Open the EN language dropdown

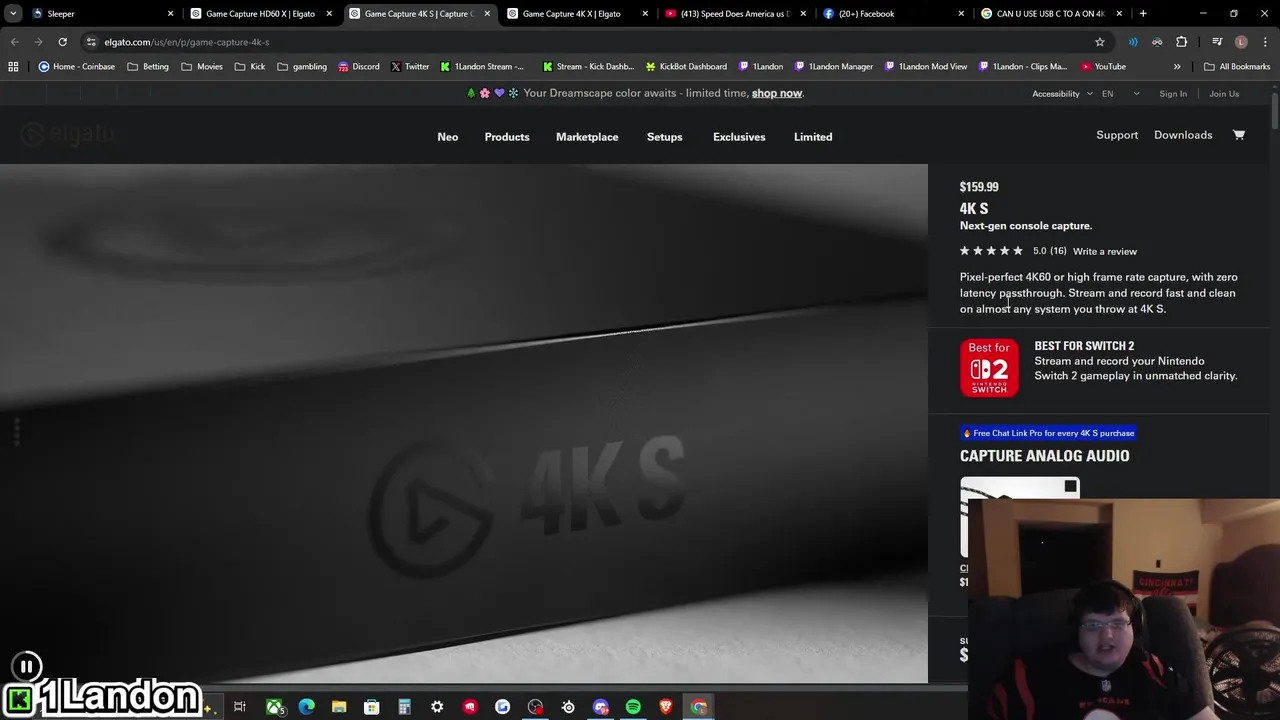(x=1120, y=94)
